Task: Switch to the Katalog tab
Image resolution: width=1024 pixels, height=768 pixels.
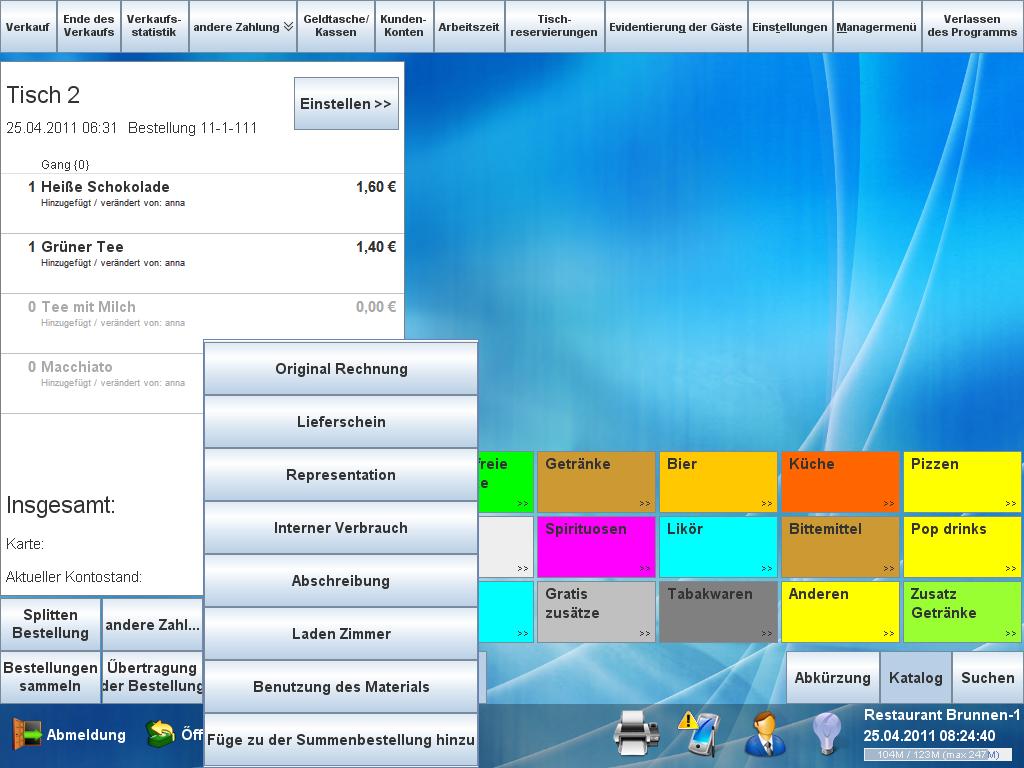Action: click(915, 678)
